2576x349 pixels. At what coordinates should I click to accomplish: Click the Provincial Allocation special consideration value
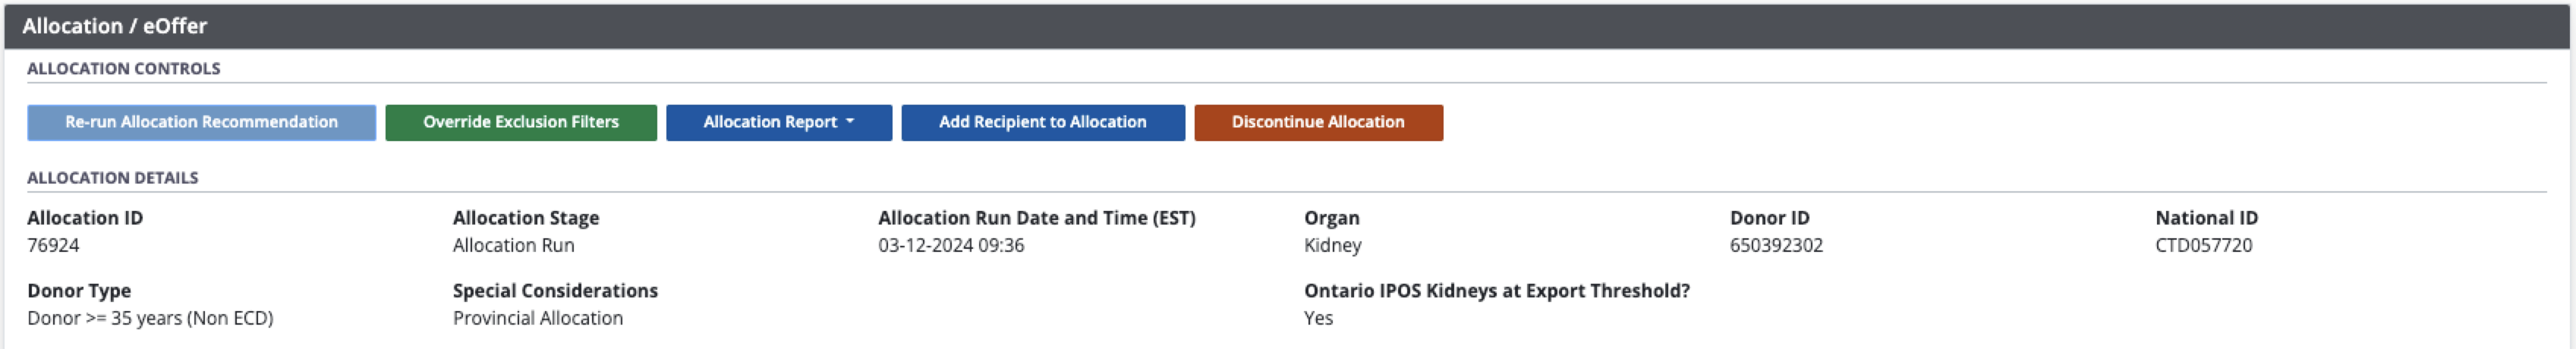point(537,318)
